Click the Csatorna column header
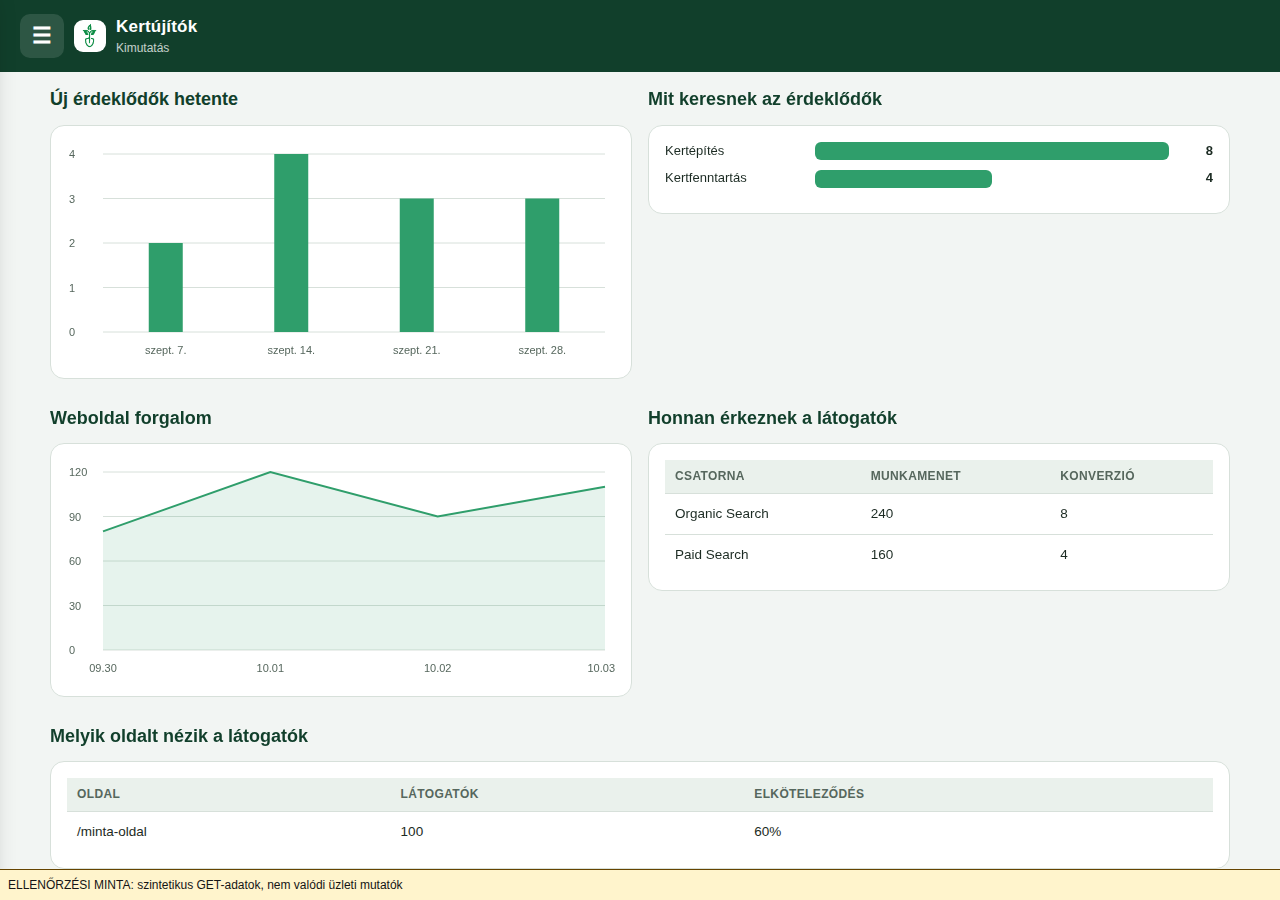1280x900 pixels. point(710,476)
